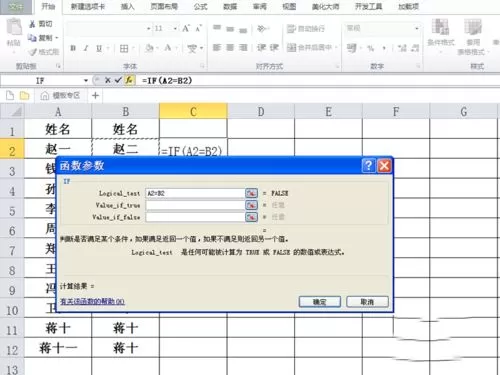The width and height of the screenshot is (500, 375).
Task: Expand the Alignment (对齐方式) dialog launcher
Action: tap(337, 66)
